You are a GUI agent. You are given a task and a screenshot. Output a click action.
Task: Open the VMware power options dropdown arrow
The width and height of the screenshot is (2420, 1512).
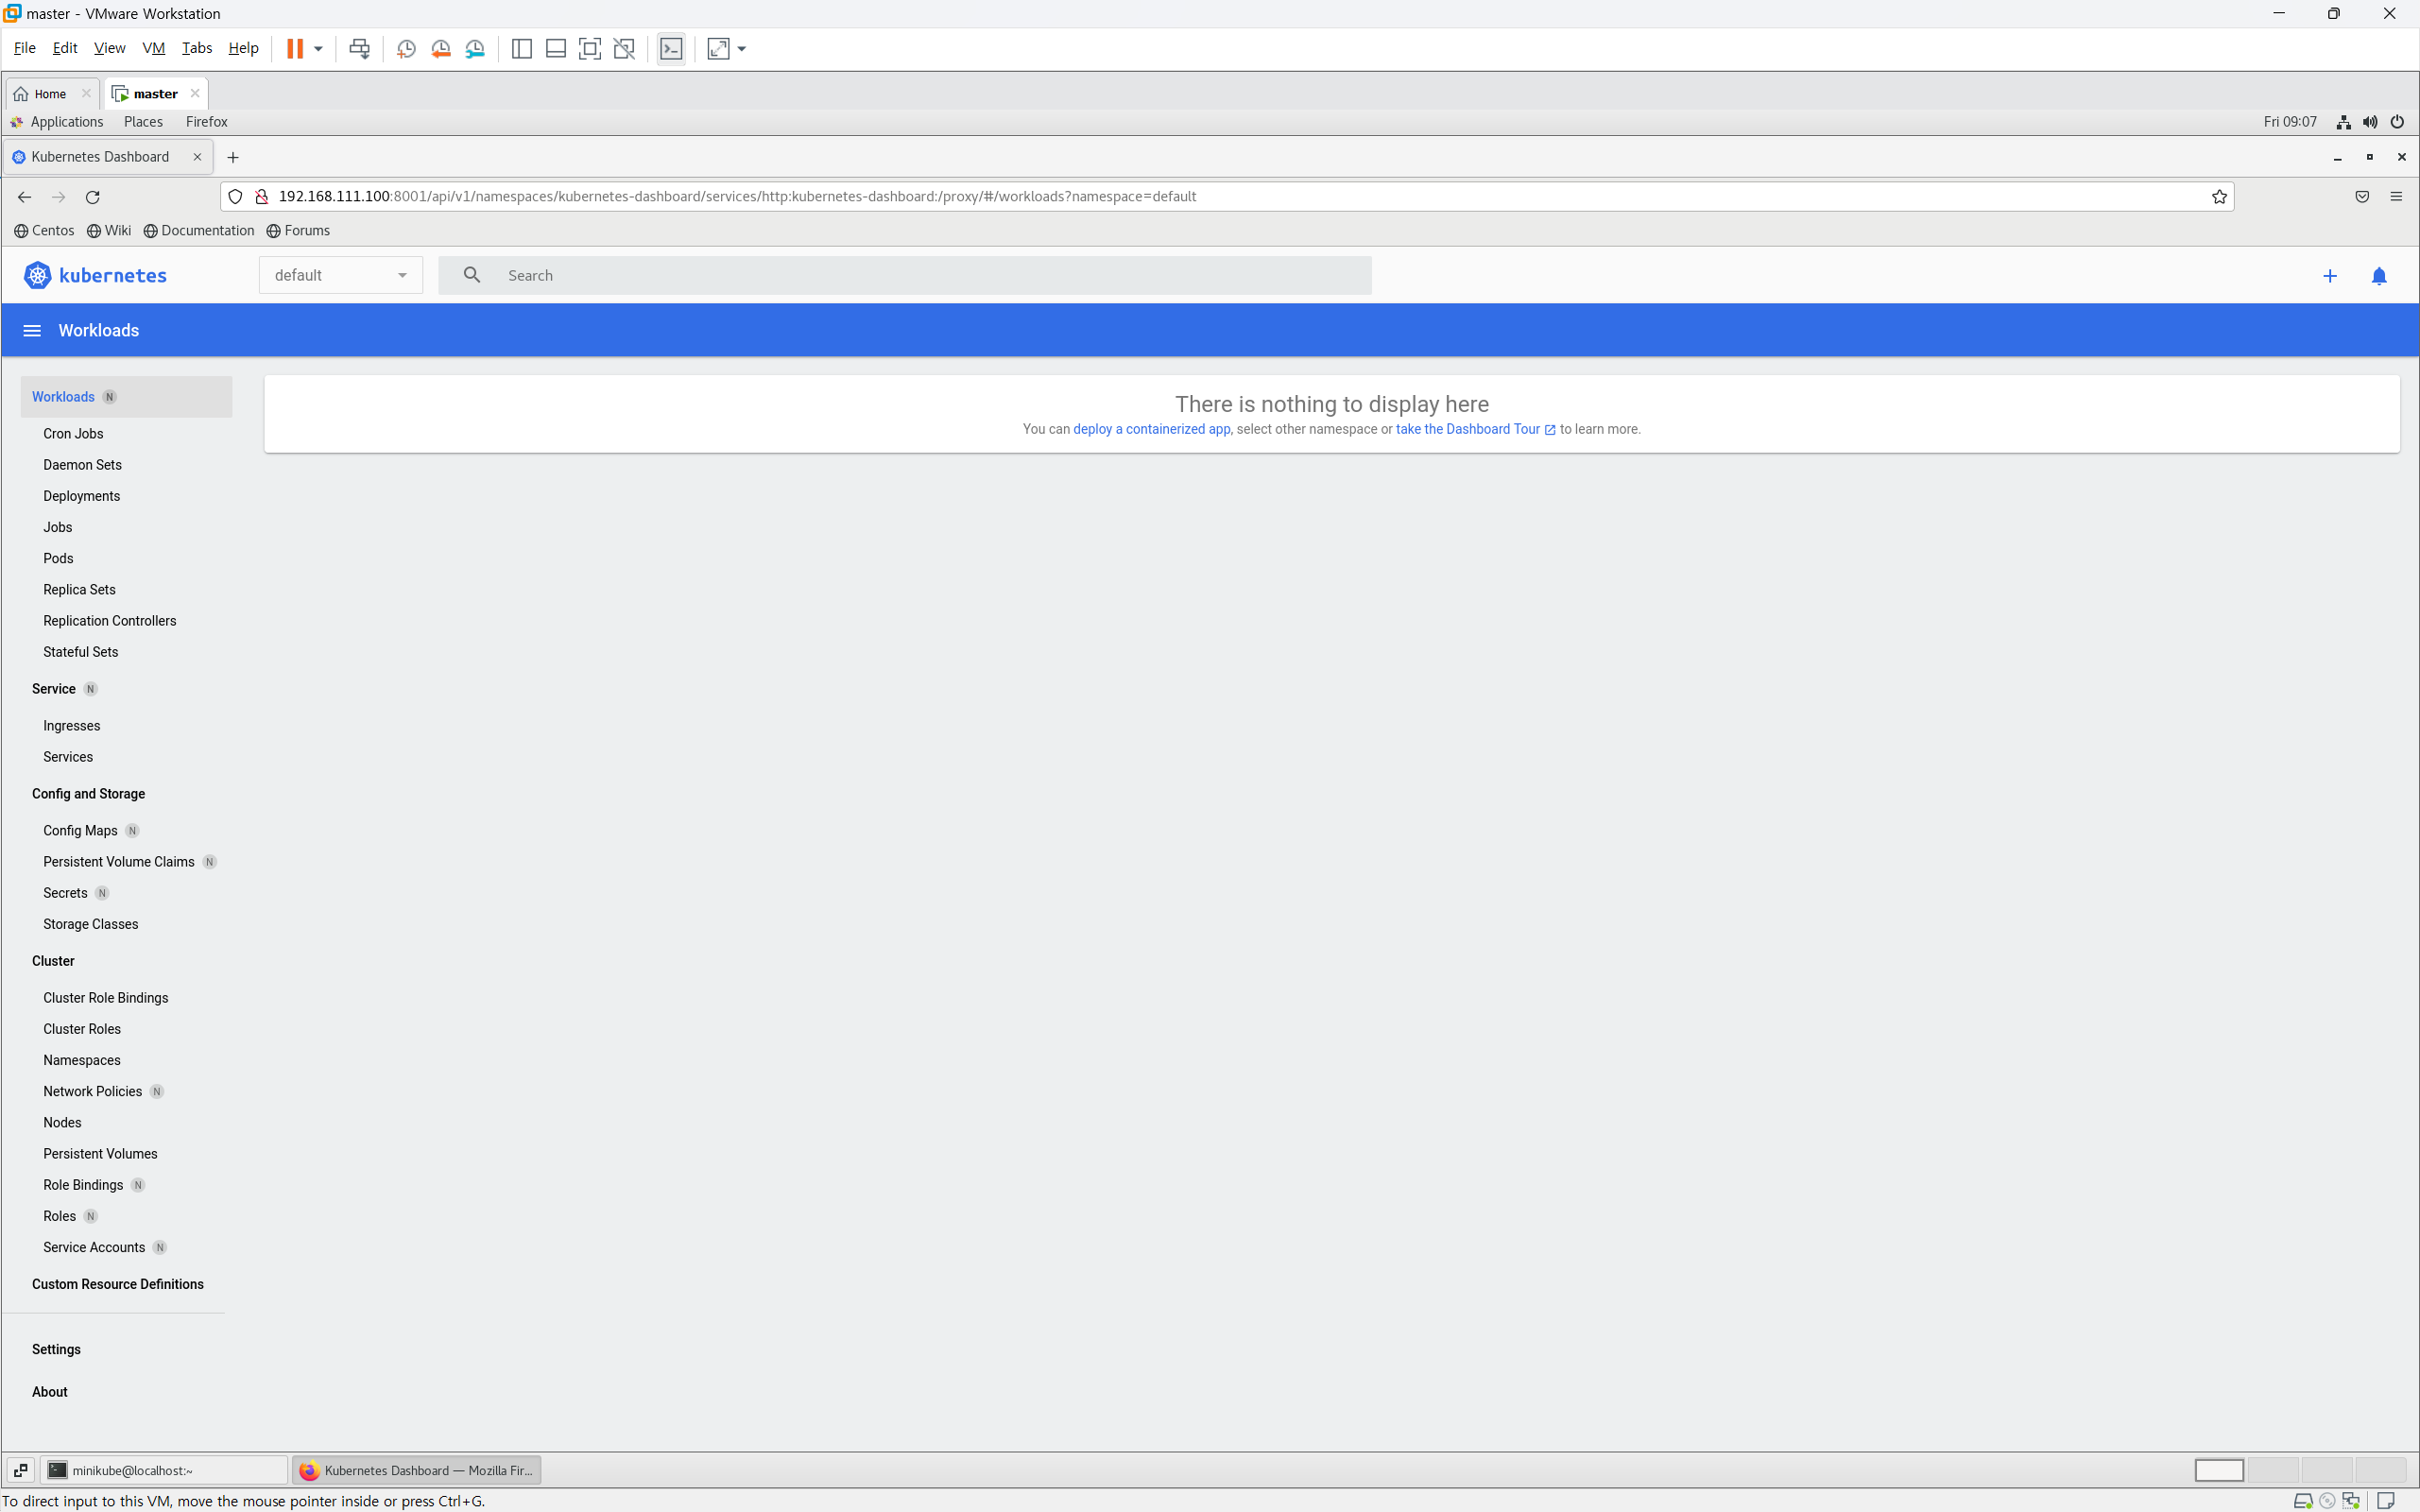(318, 49)
